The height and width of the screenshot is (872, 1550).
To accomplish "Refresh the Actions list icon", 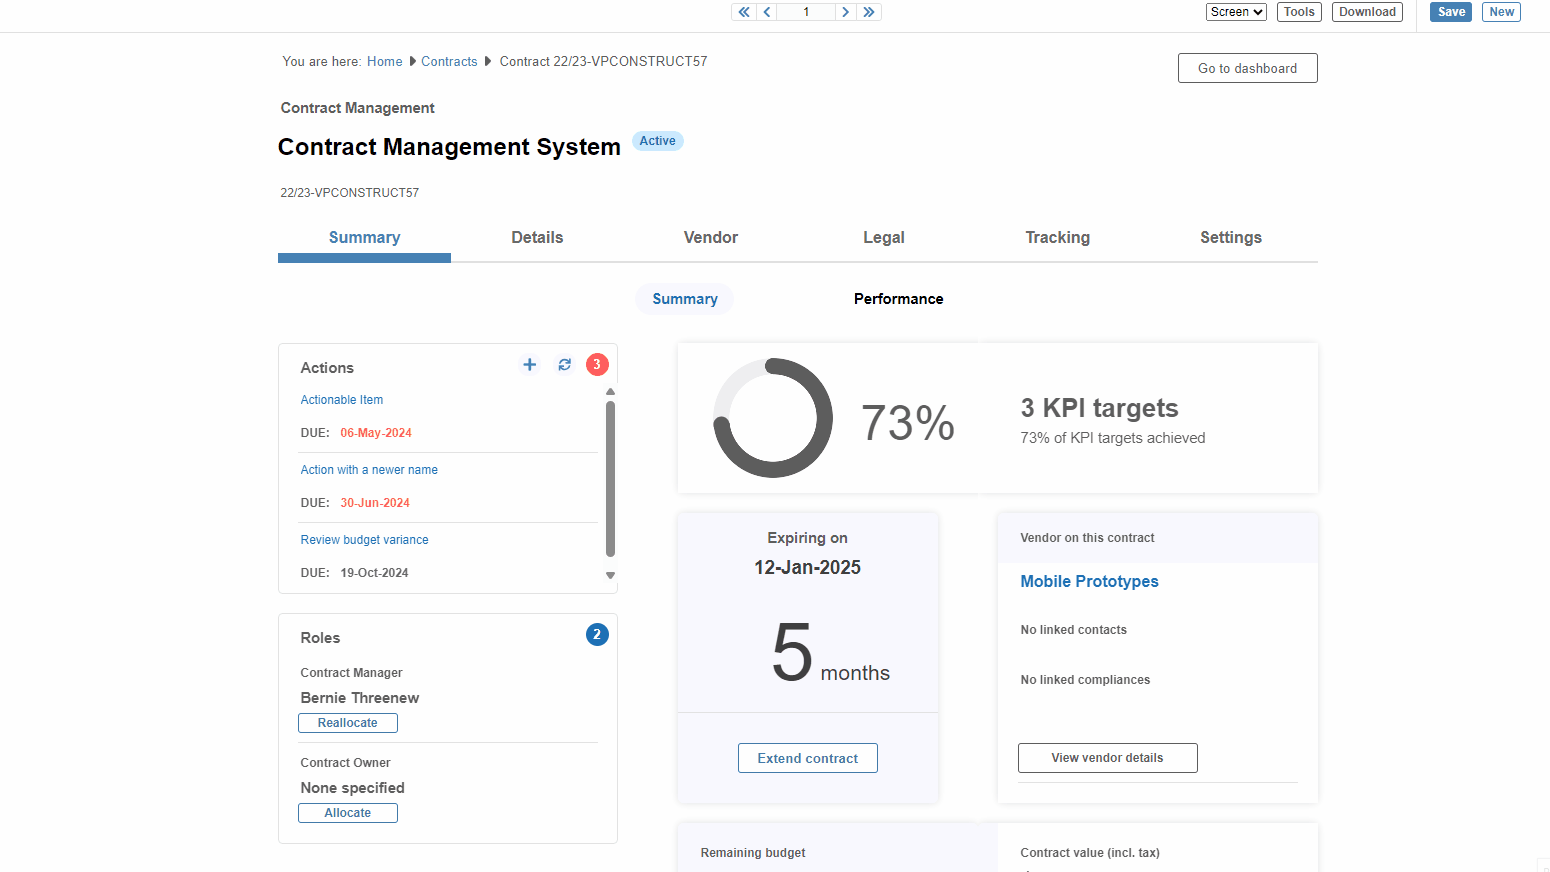I will (565, 365).
